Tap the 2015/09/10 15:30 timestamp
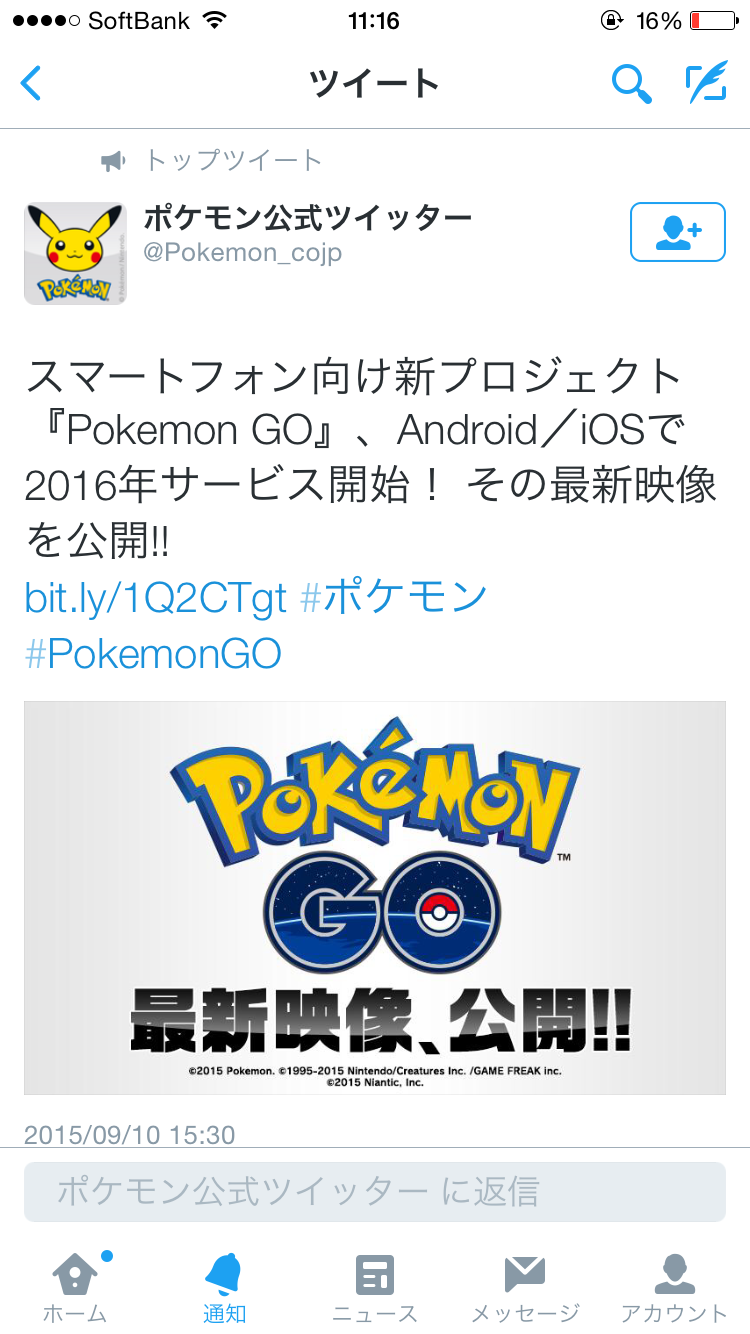Image resolution: width=750 pixels, height=1334 pixels. pyautogui.click(x=129, y=1135)
